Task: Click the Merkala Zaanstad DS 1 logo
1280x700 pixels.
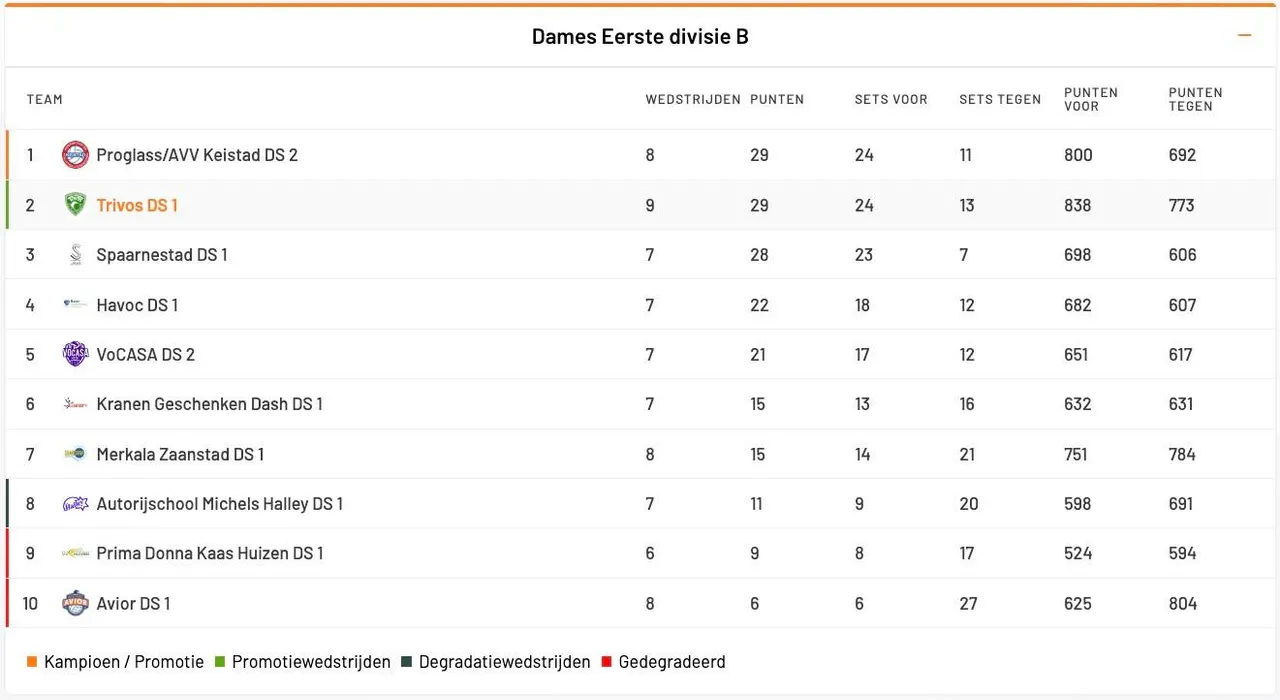Action: (75, 453)
